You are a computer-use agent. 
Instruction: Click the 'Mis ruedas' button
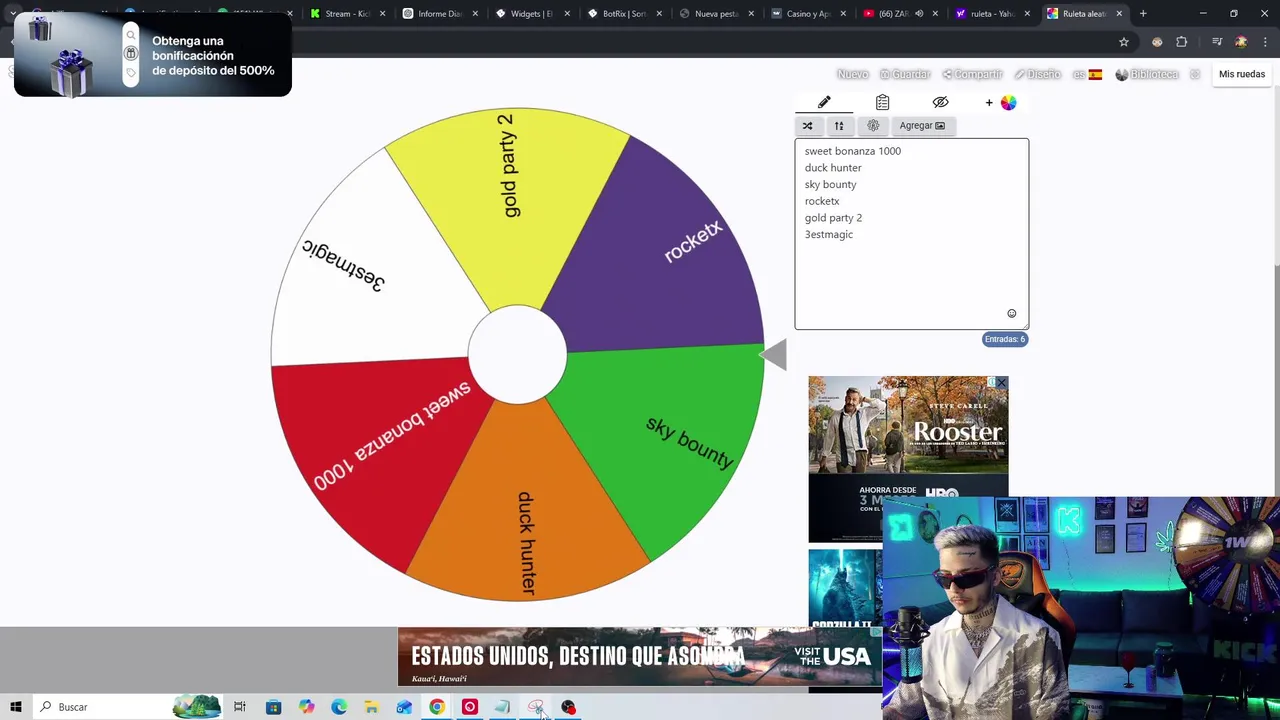[1242, 74]
